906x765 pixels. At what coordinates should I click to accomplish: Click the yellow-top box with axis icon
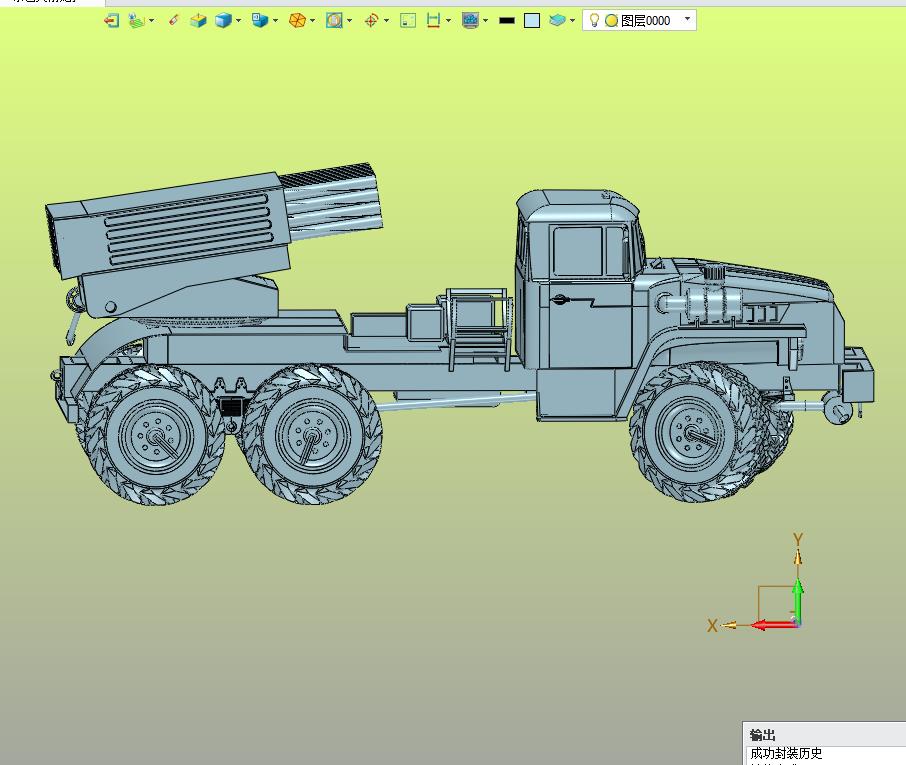[198, 21]
